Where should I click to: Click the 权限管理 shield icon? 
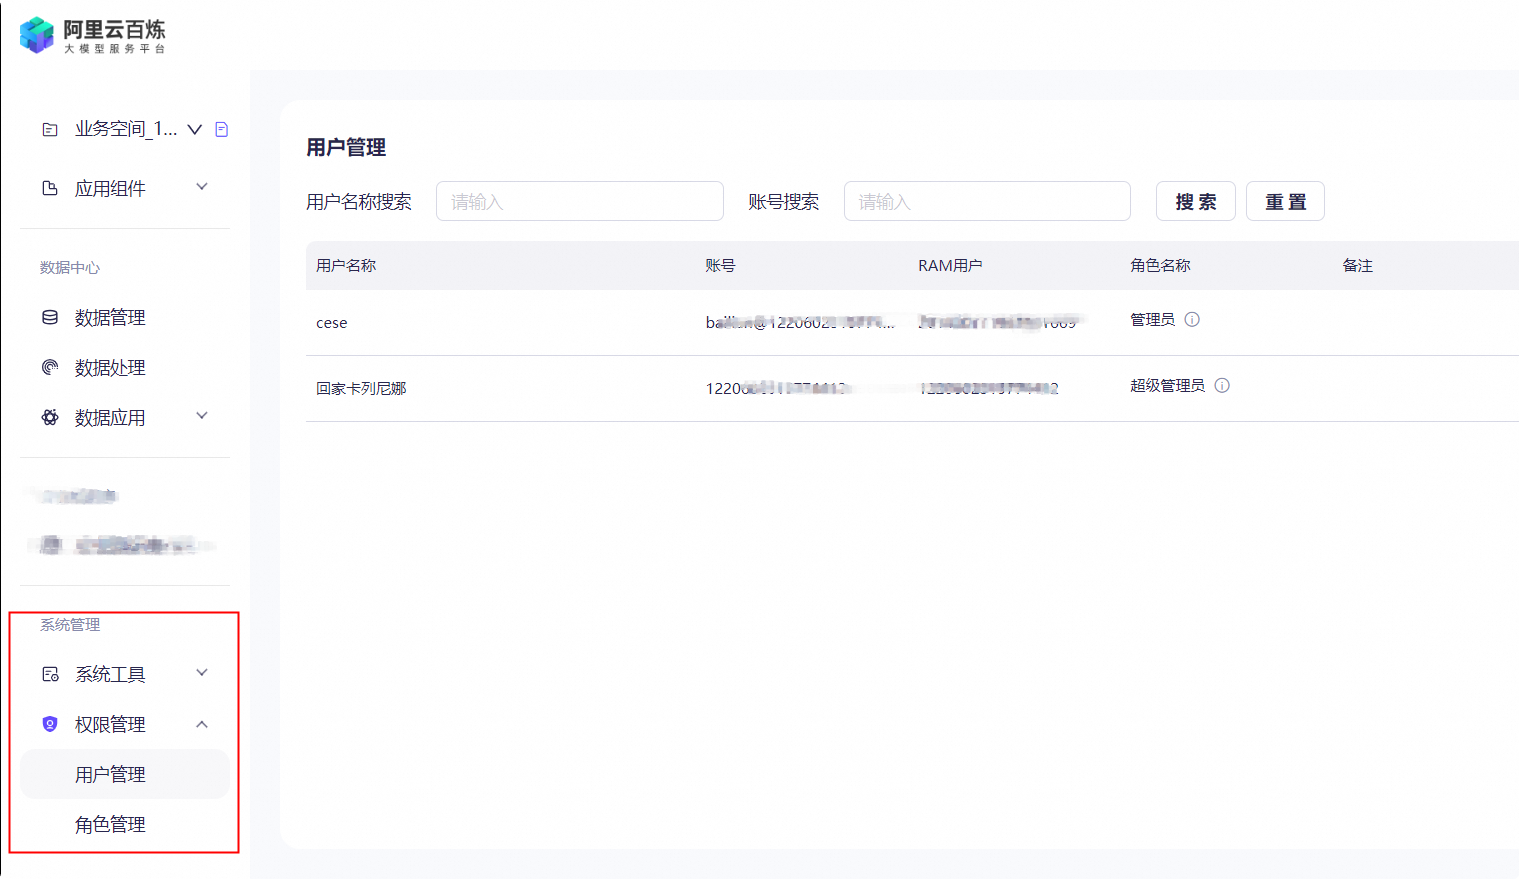point(50,724)
